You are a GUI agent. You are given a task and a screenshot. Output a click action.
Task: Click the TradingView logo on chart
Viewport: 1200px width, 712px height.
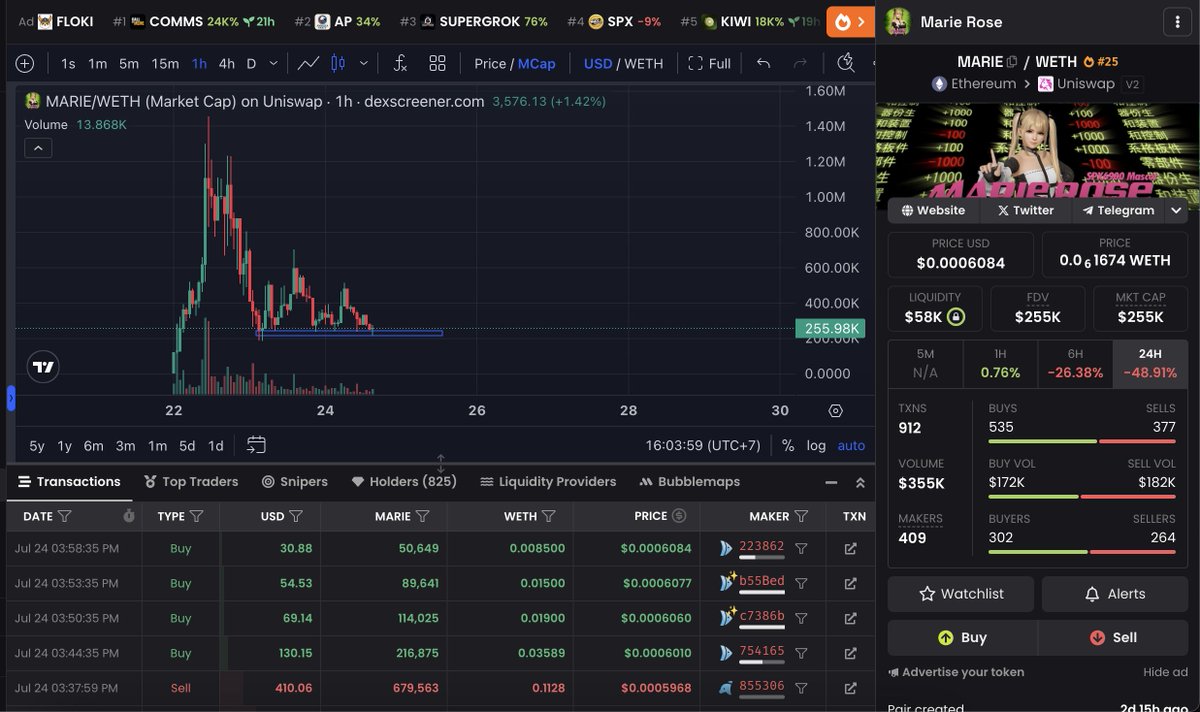(x=43, y=367)
